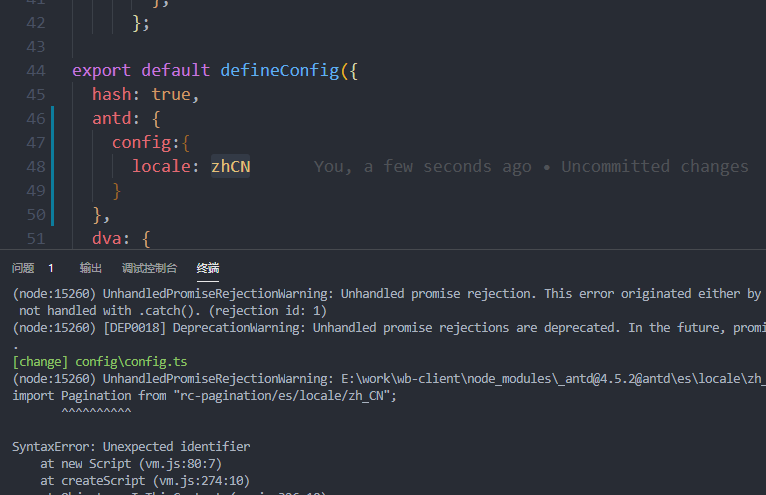Click the 'config' property key
This screenshot has width=766, height=495.
pos(142,143)
